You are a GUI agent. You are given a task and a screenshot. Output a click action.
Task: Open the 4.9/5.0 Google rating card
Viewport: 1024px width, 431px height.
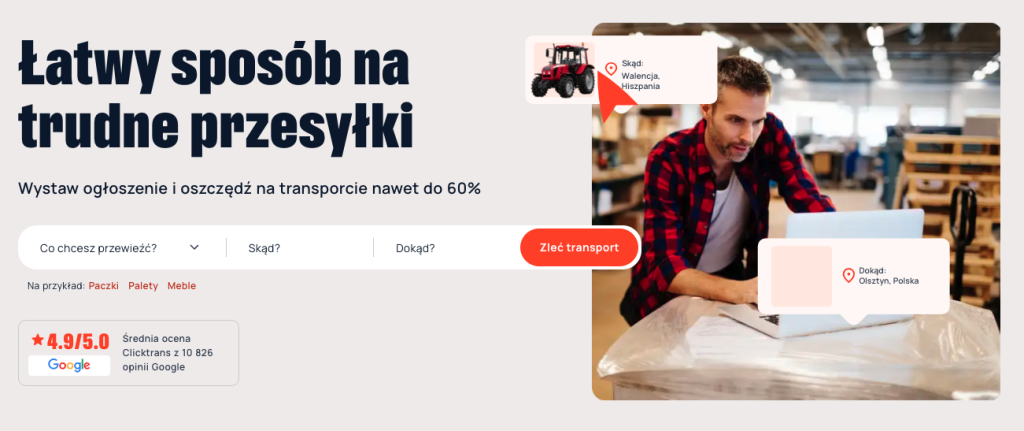pos(129,353)
